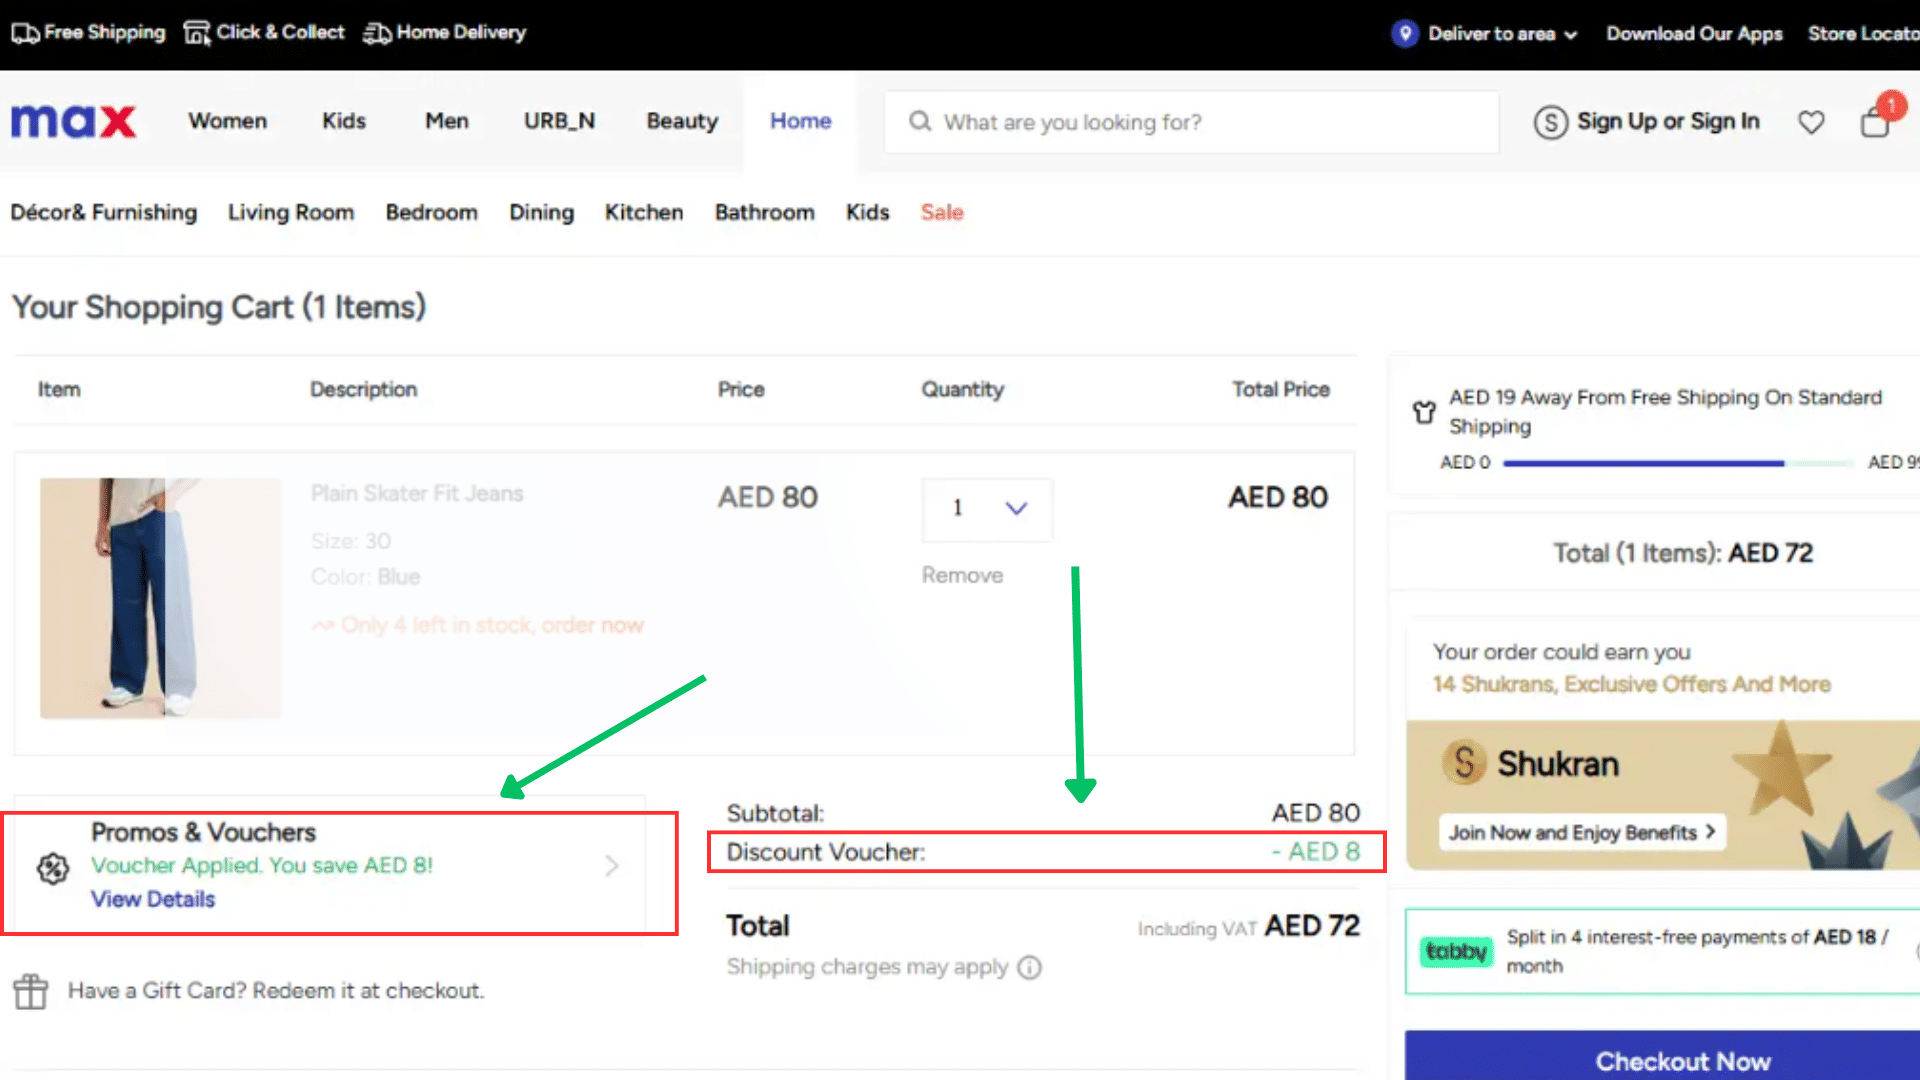
Task: Click the free shipping progress bar
Action: point(1677,463)
